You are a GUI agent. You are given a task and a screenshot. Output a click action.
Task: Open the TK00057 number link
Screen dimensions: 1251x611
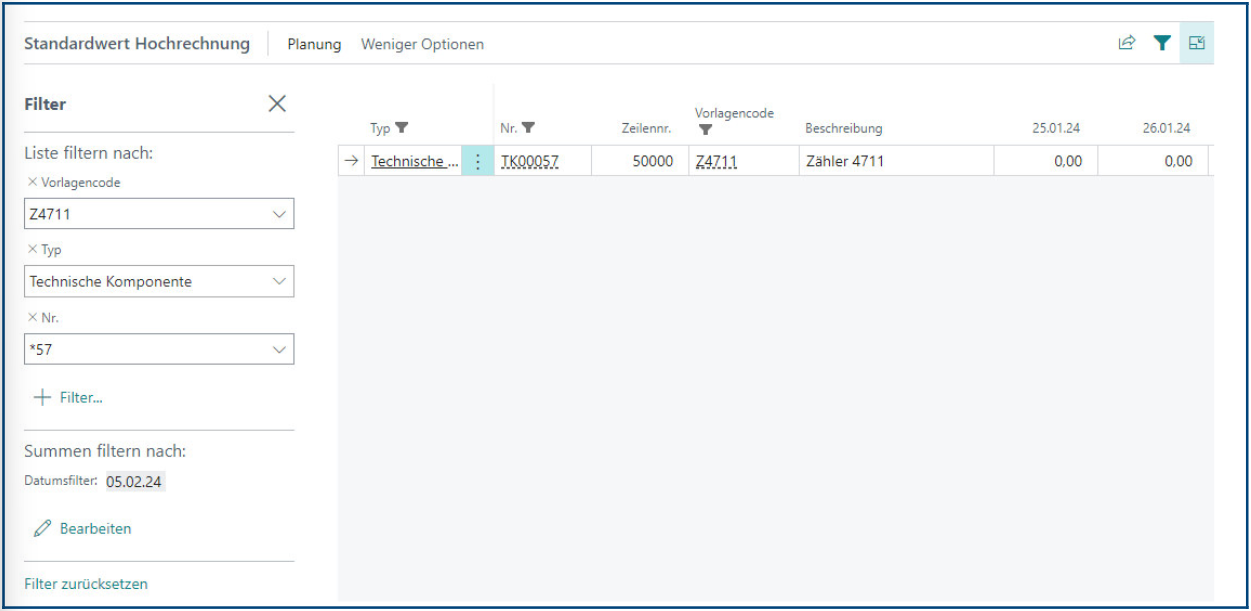coord(529,161)
